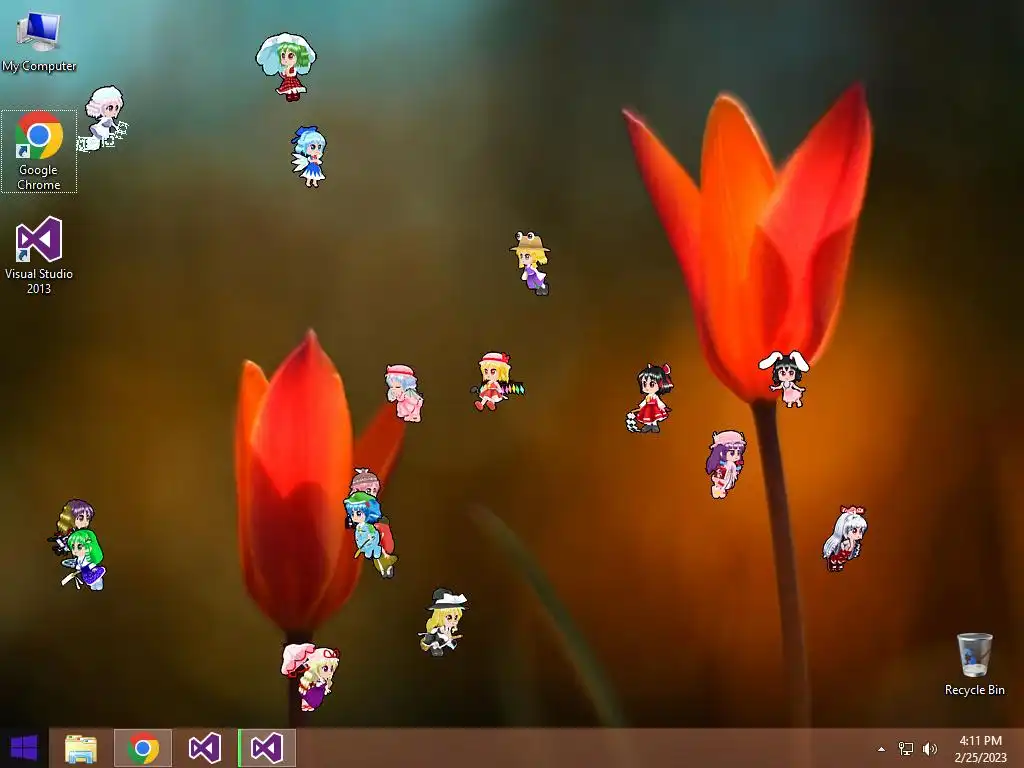
Task: Click the white-haired mascot beside the Chrome icon
Action: [x=103, y=119]
